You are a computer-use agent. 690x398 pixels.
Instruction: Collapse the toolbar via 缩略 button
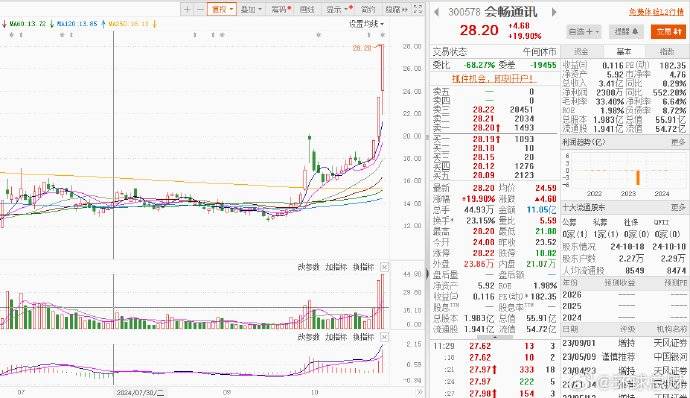tap(396, 9)
